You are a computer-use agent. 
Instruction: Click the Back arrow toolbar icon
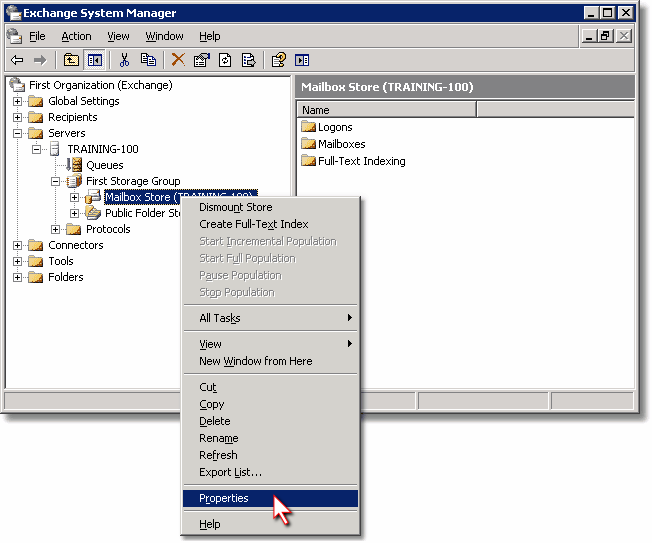(17, 60)
